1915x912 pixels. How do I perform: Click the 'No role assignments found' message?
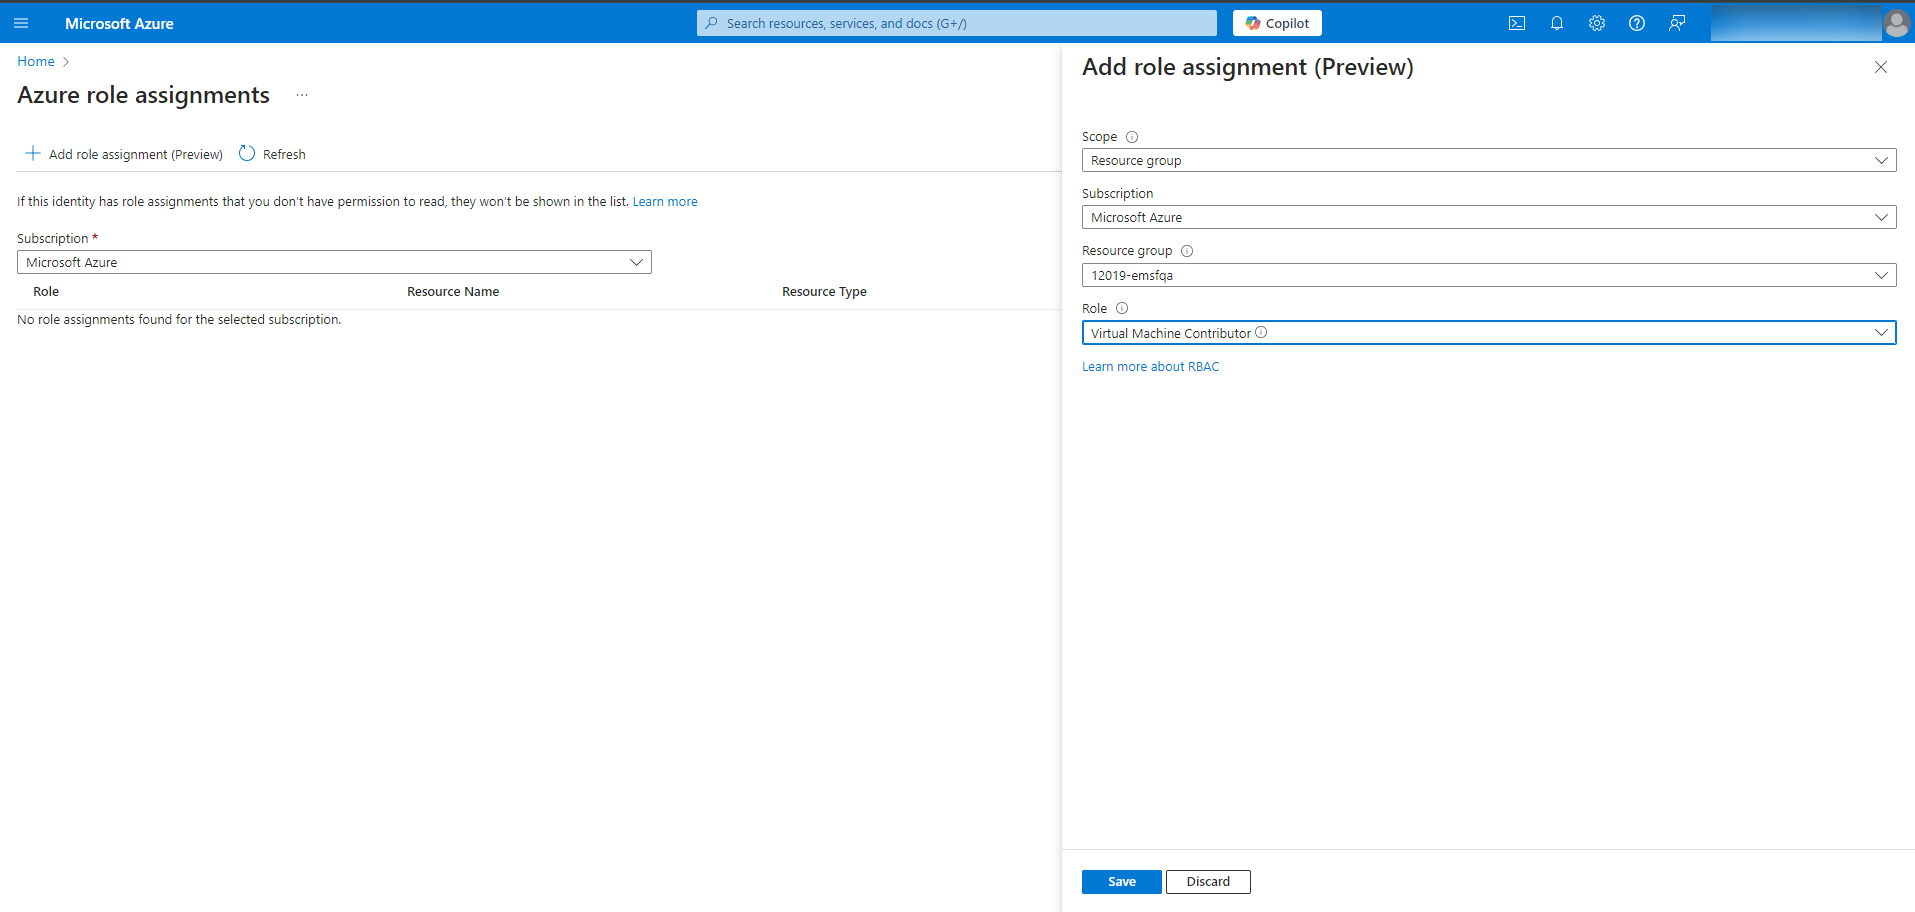coord(179,320)
